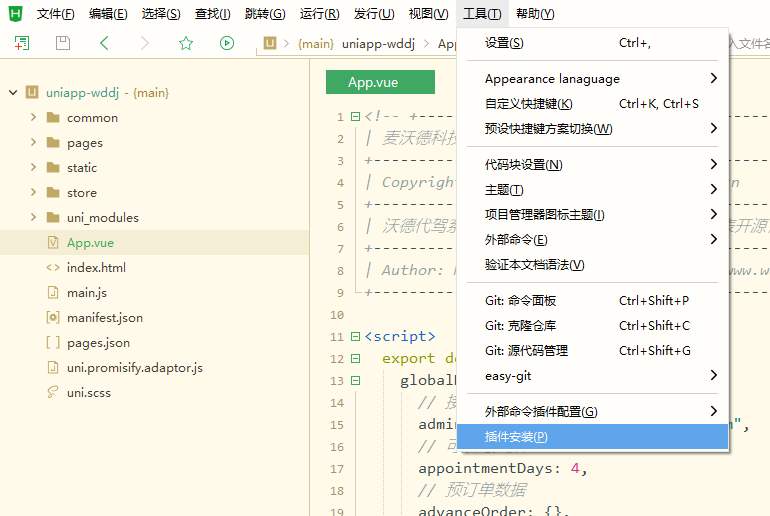Choose 自定义快捷键(K) menu entry

tap(593, 104)
